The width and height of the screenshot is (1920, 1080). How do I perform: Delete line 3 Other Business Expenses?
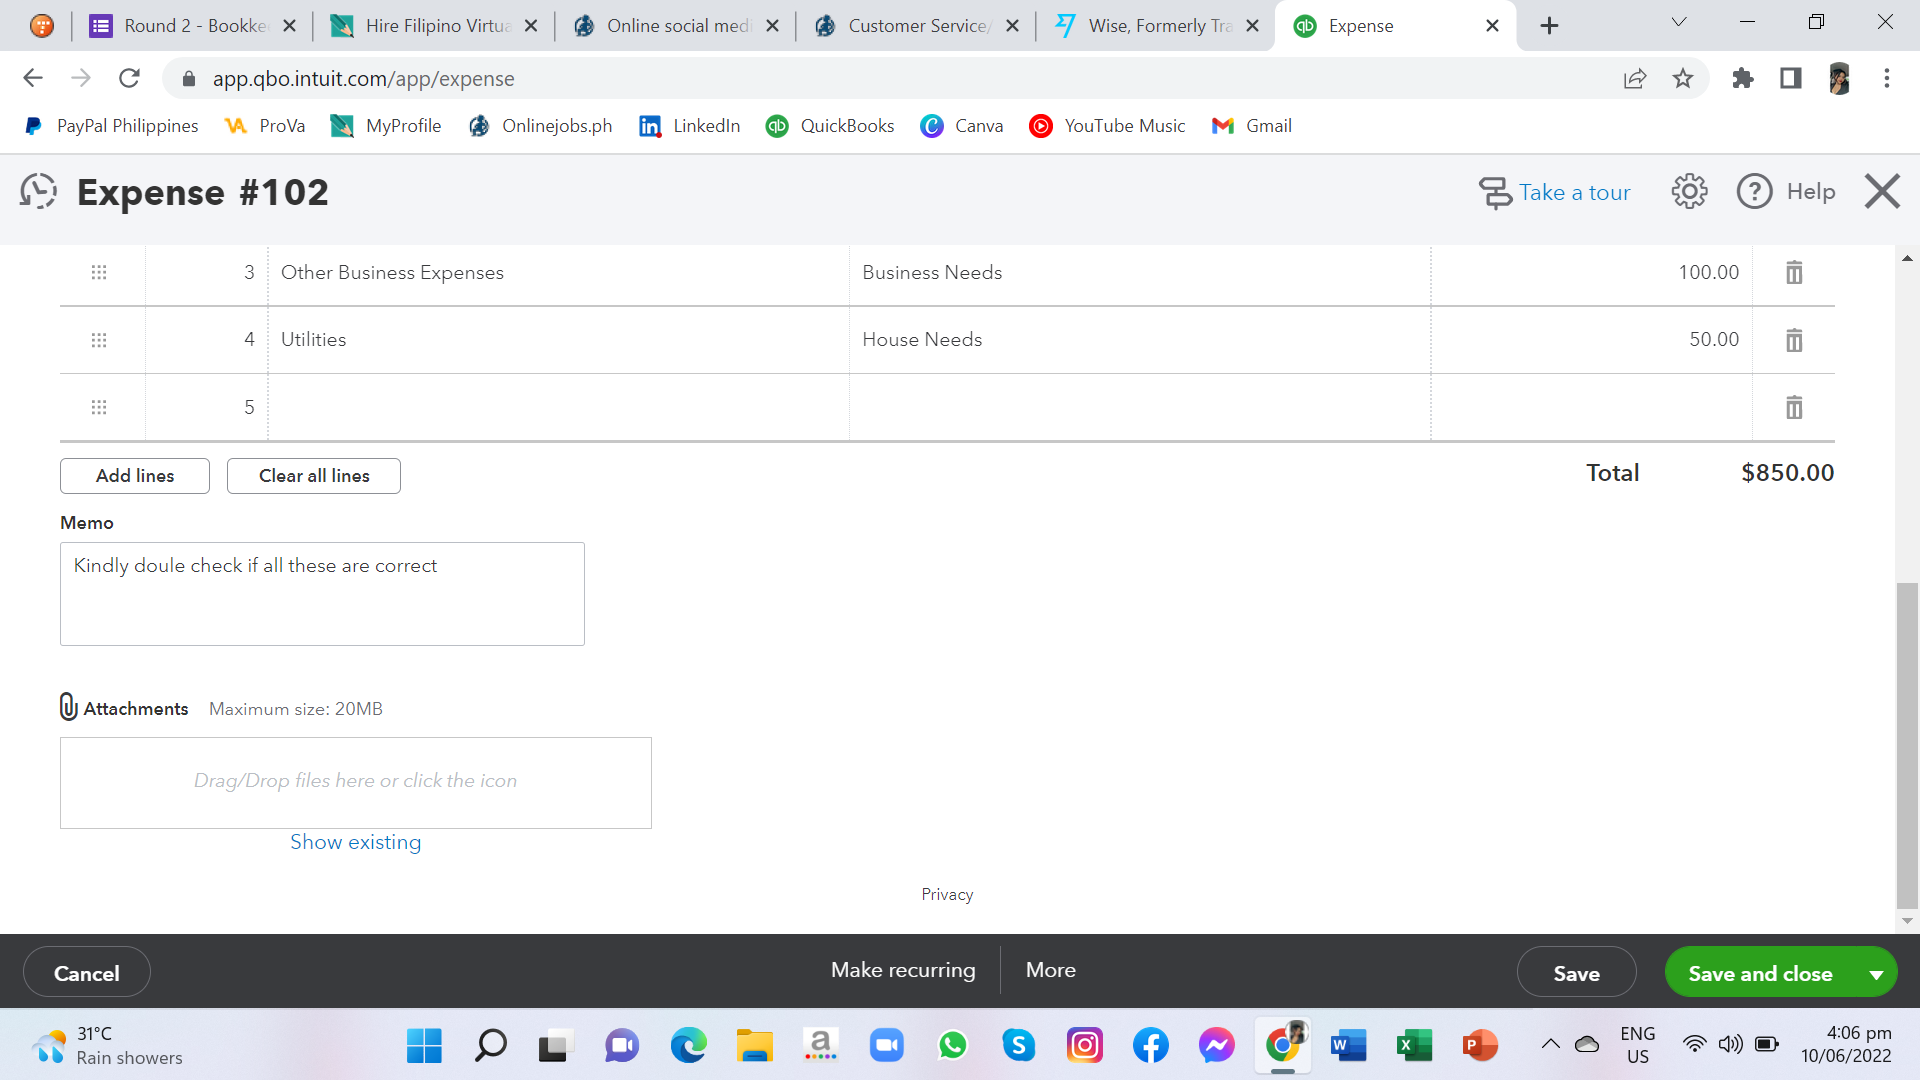1794,272
